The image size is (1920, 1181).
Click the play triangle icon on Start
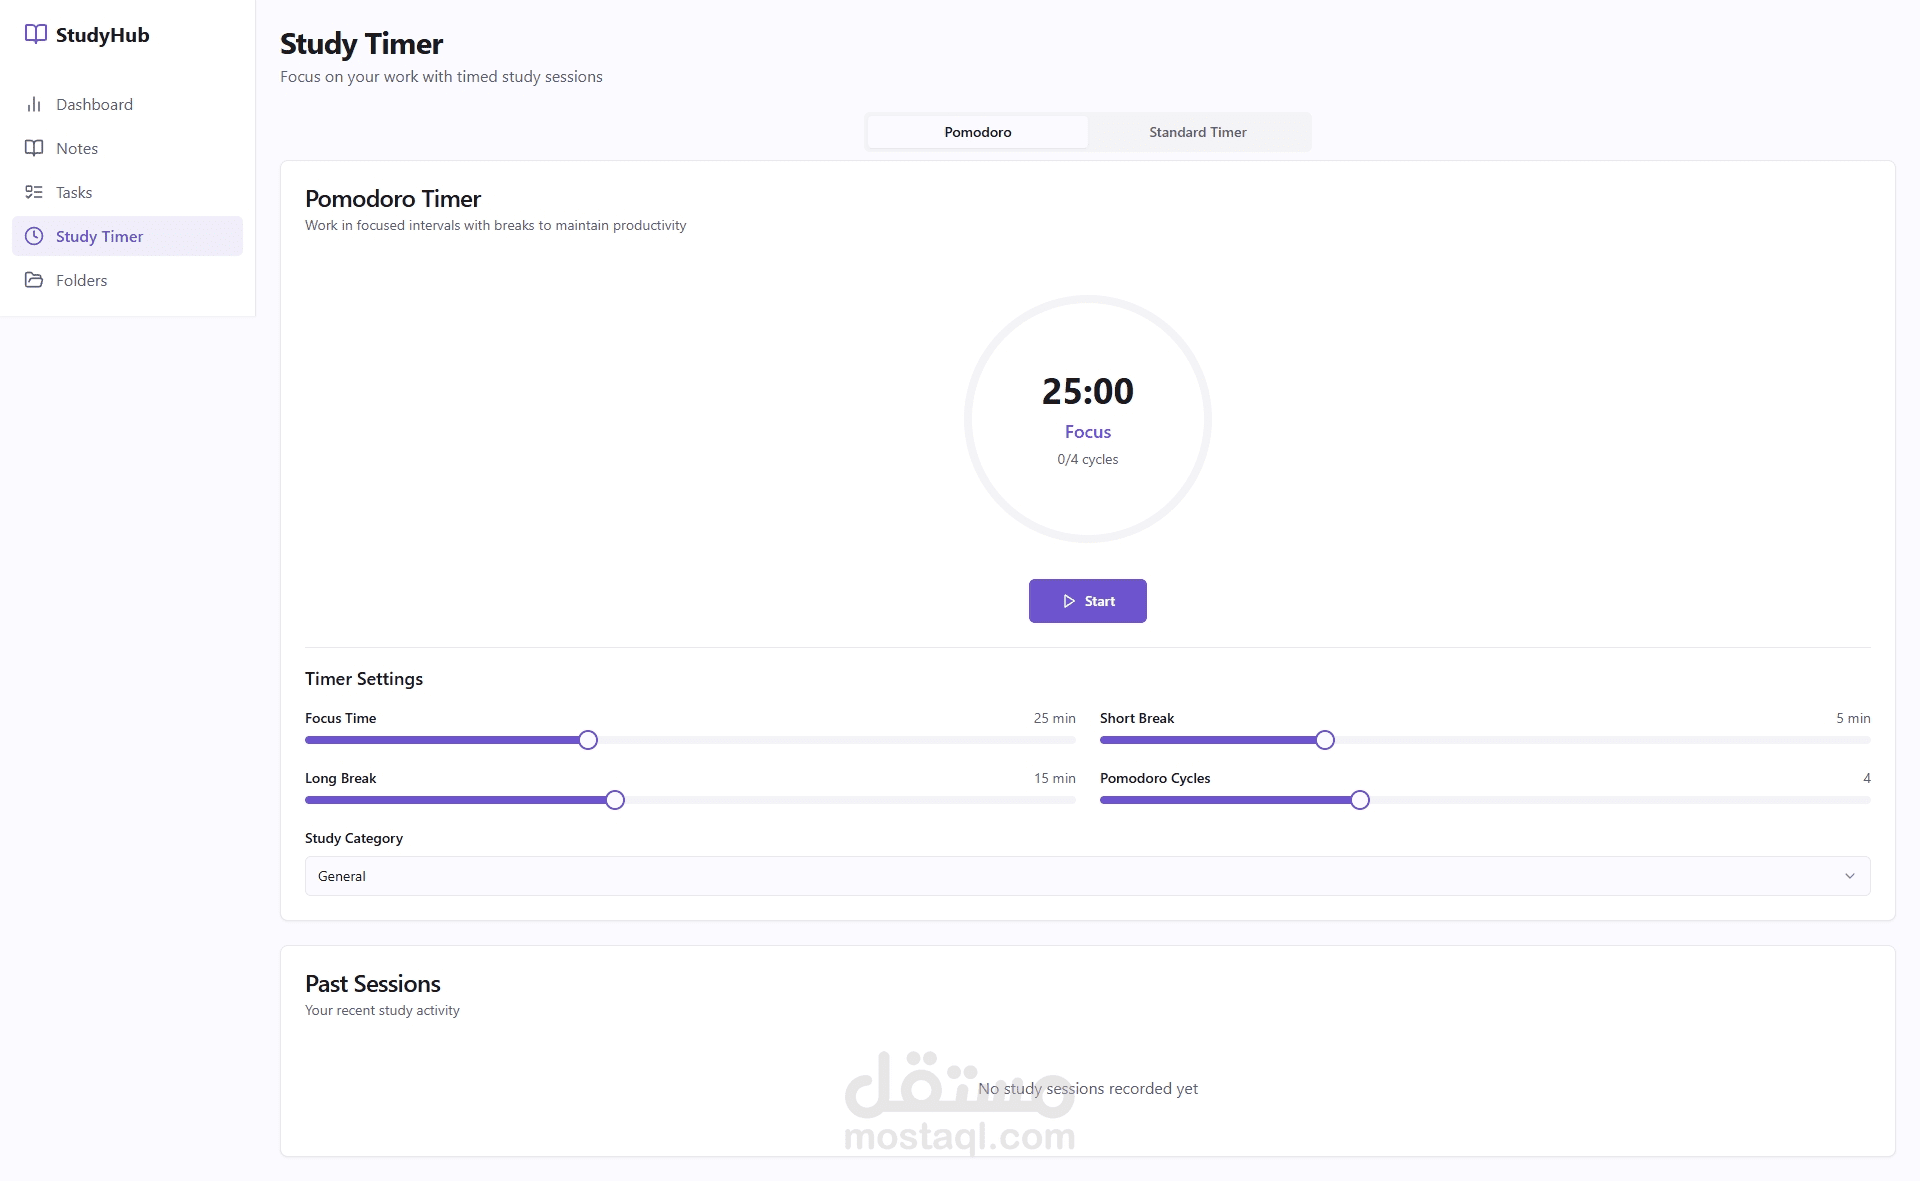[x=1069, y=601]
